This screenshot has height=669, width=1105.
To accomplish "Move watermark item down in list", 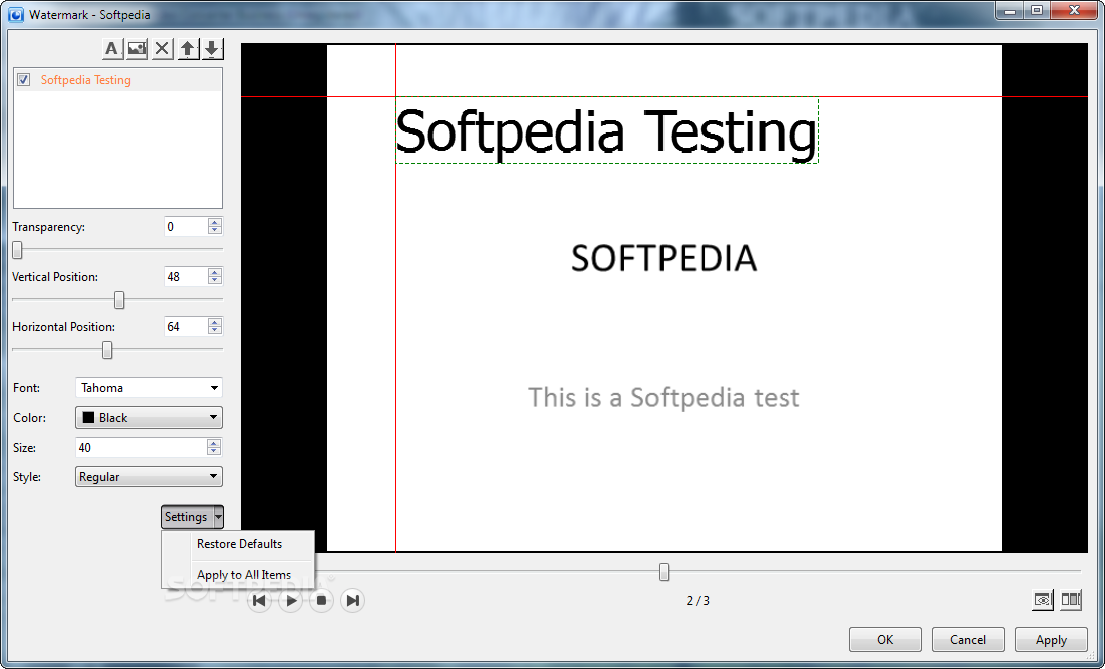I will pos(212,49).
